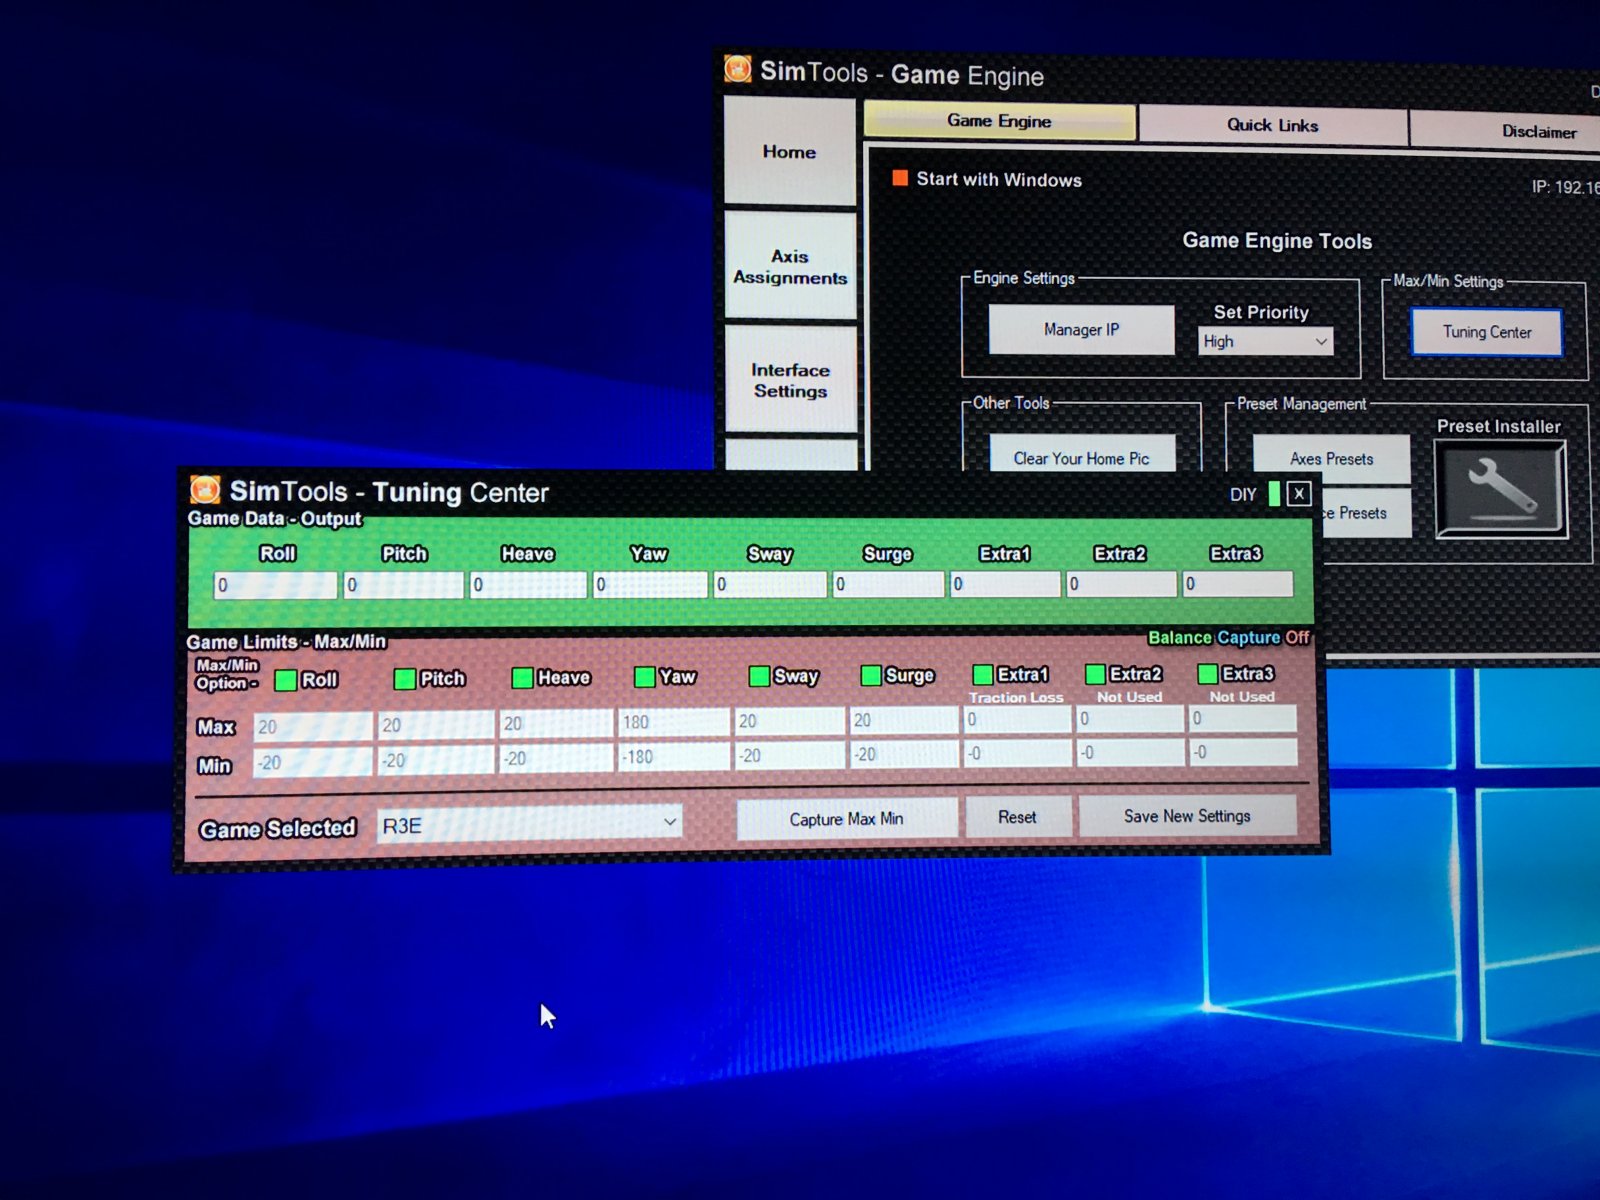Click the Manager IP button

coord(1081,329)
